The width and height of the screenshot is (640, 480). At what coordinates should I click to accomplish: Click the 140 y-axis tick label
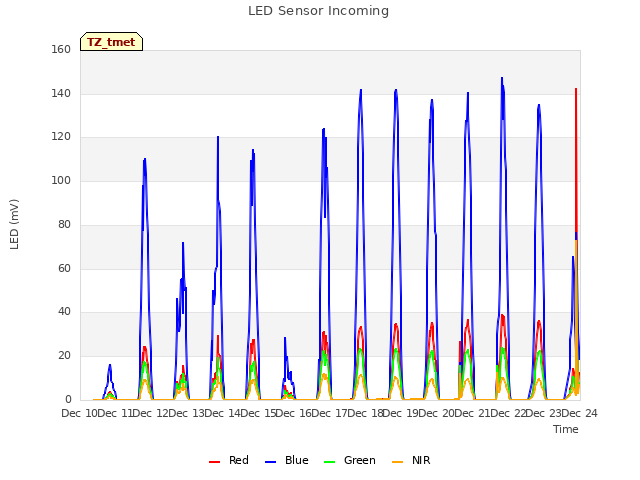coord(61,93)
